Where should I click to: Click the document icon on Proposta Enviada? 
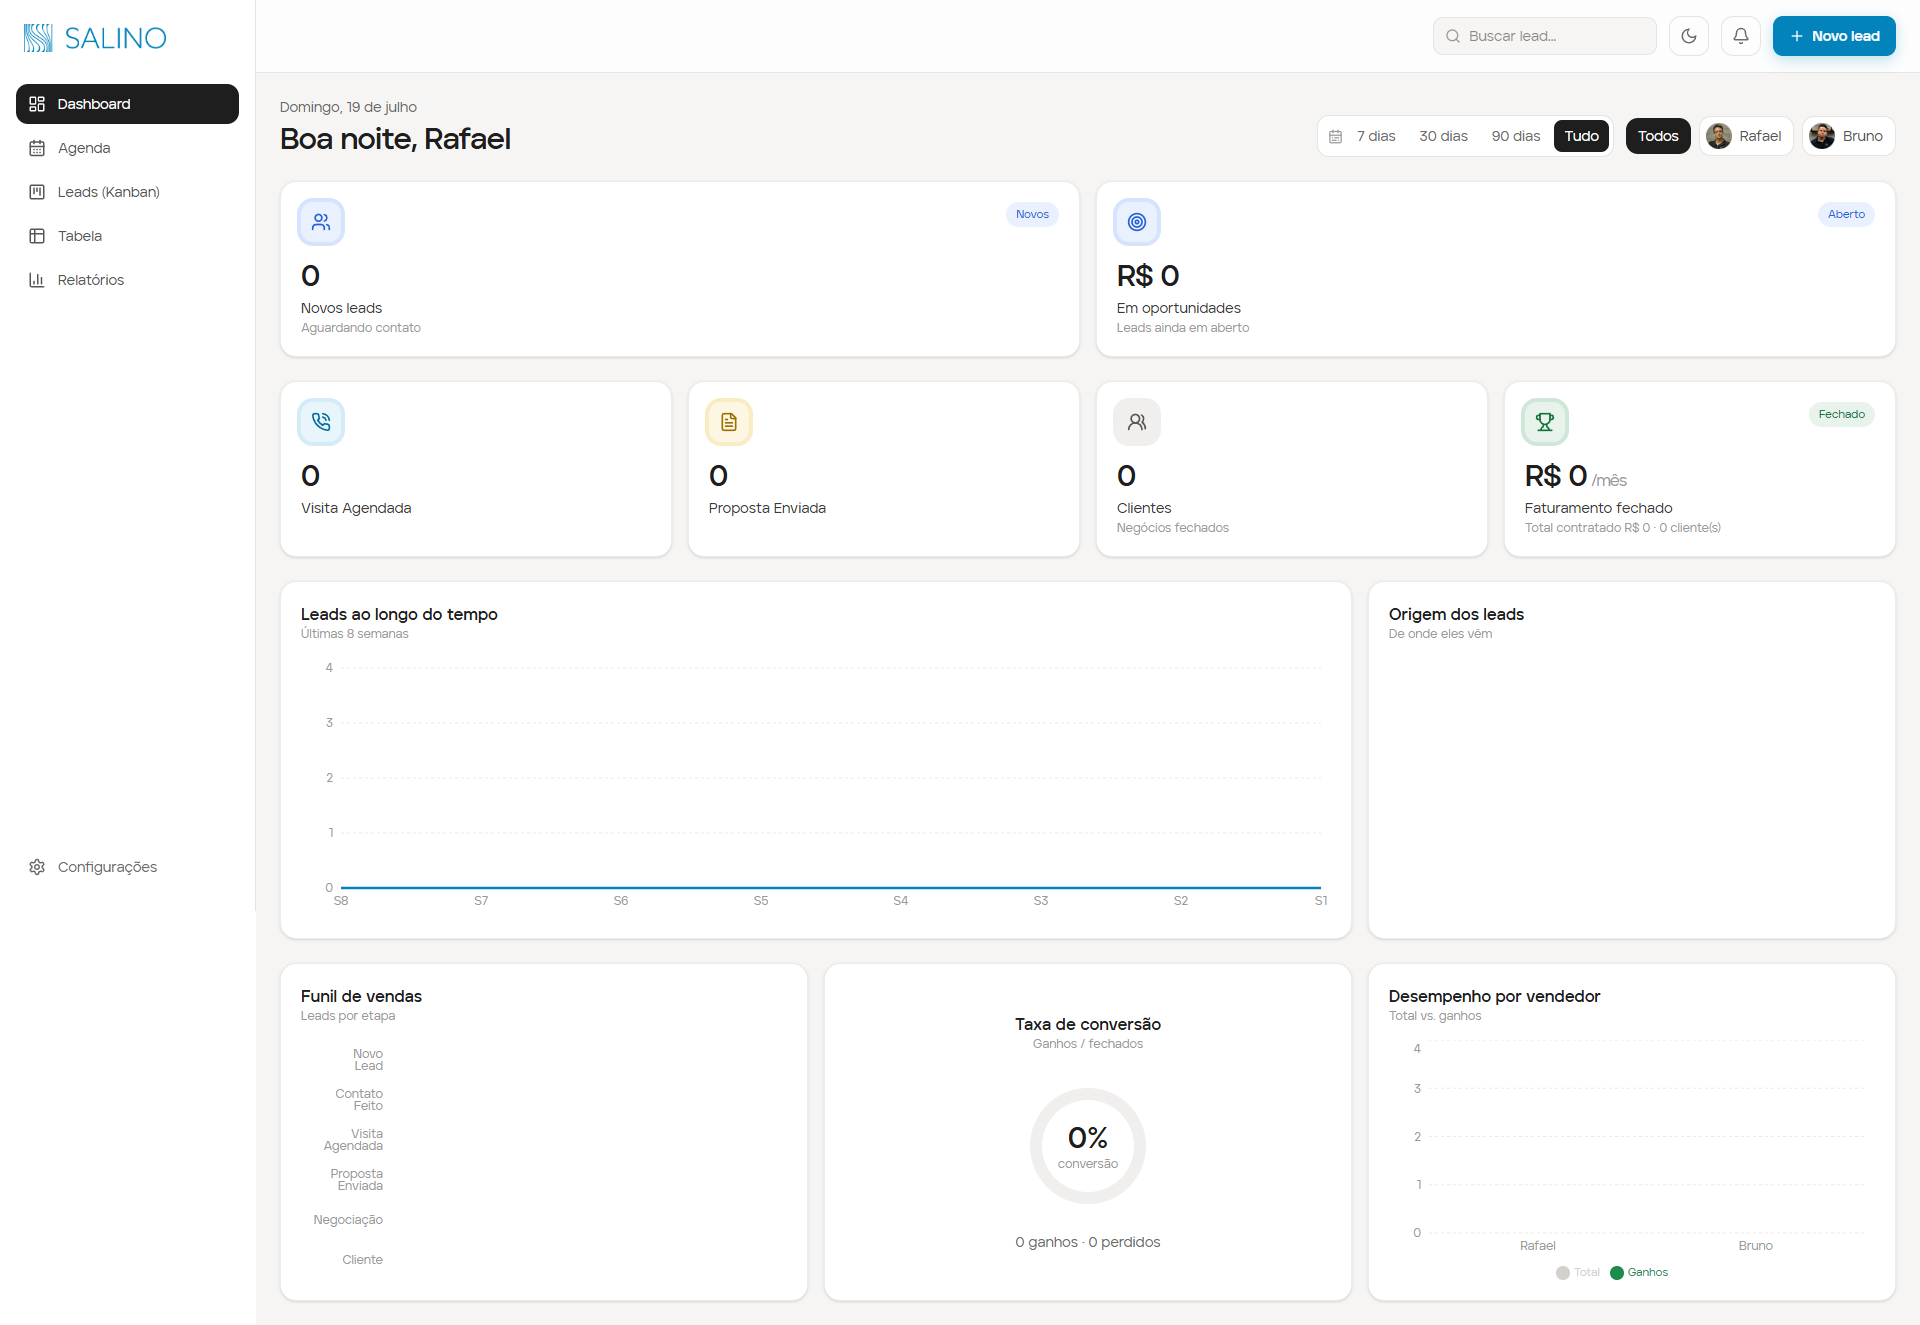(729, 422)
